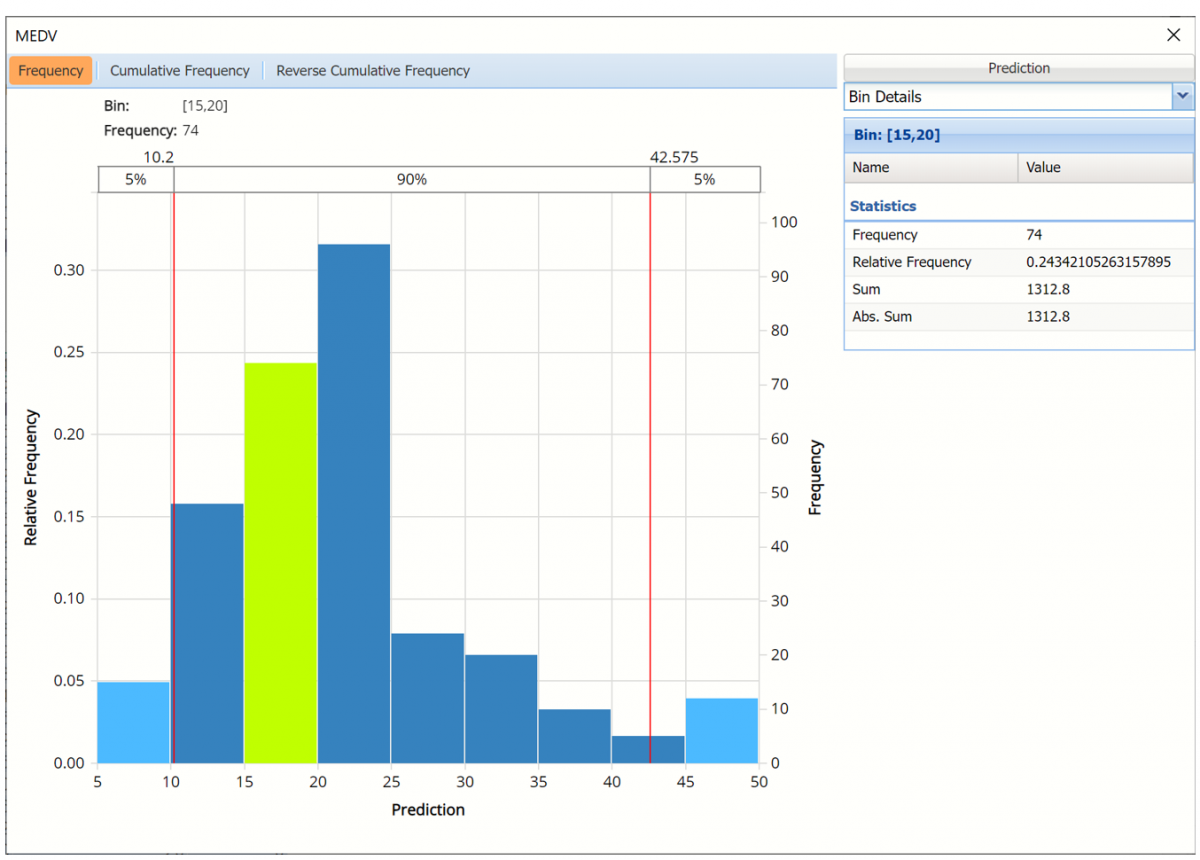The width and height of the screenshot is (1200, 860).
Task: Click the 90% certainty band box
Action: 411,180
